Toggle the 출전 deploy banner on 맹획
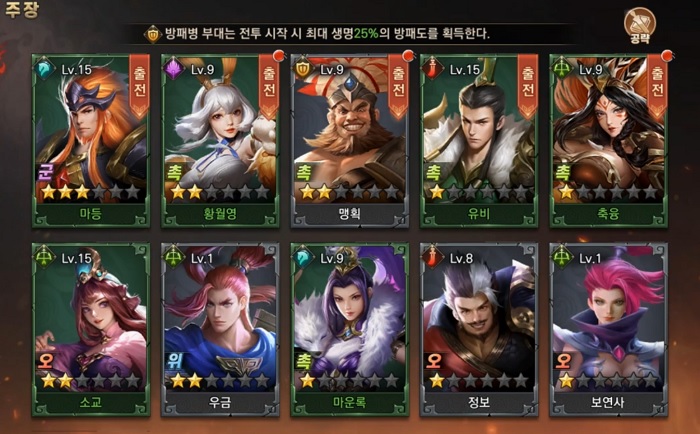The width and height of the screenshot is (700, 434). pos(398,86)
